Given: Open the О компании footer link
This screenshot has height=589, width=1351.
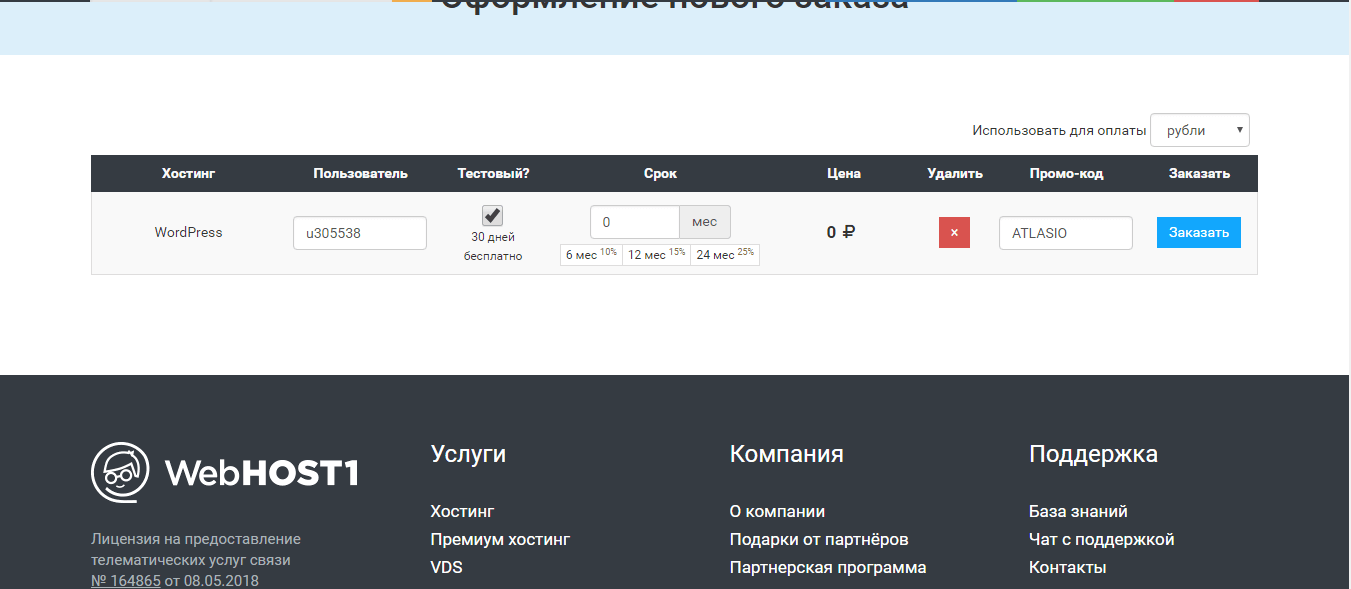Looking at the screenshot, I should tap(777, 511).
